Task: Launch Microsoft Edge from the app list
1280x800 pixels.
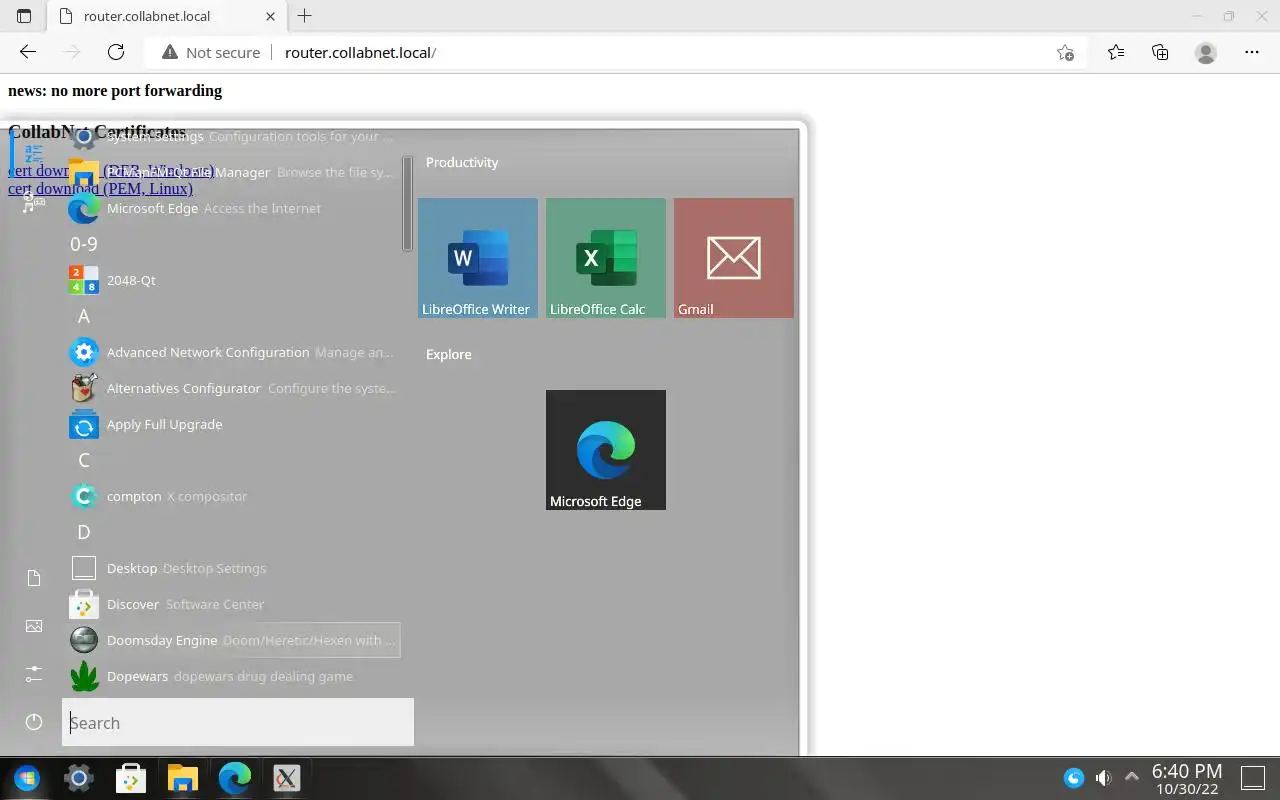Action: (233, 208)
